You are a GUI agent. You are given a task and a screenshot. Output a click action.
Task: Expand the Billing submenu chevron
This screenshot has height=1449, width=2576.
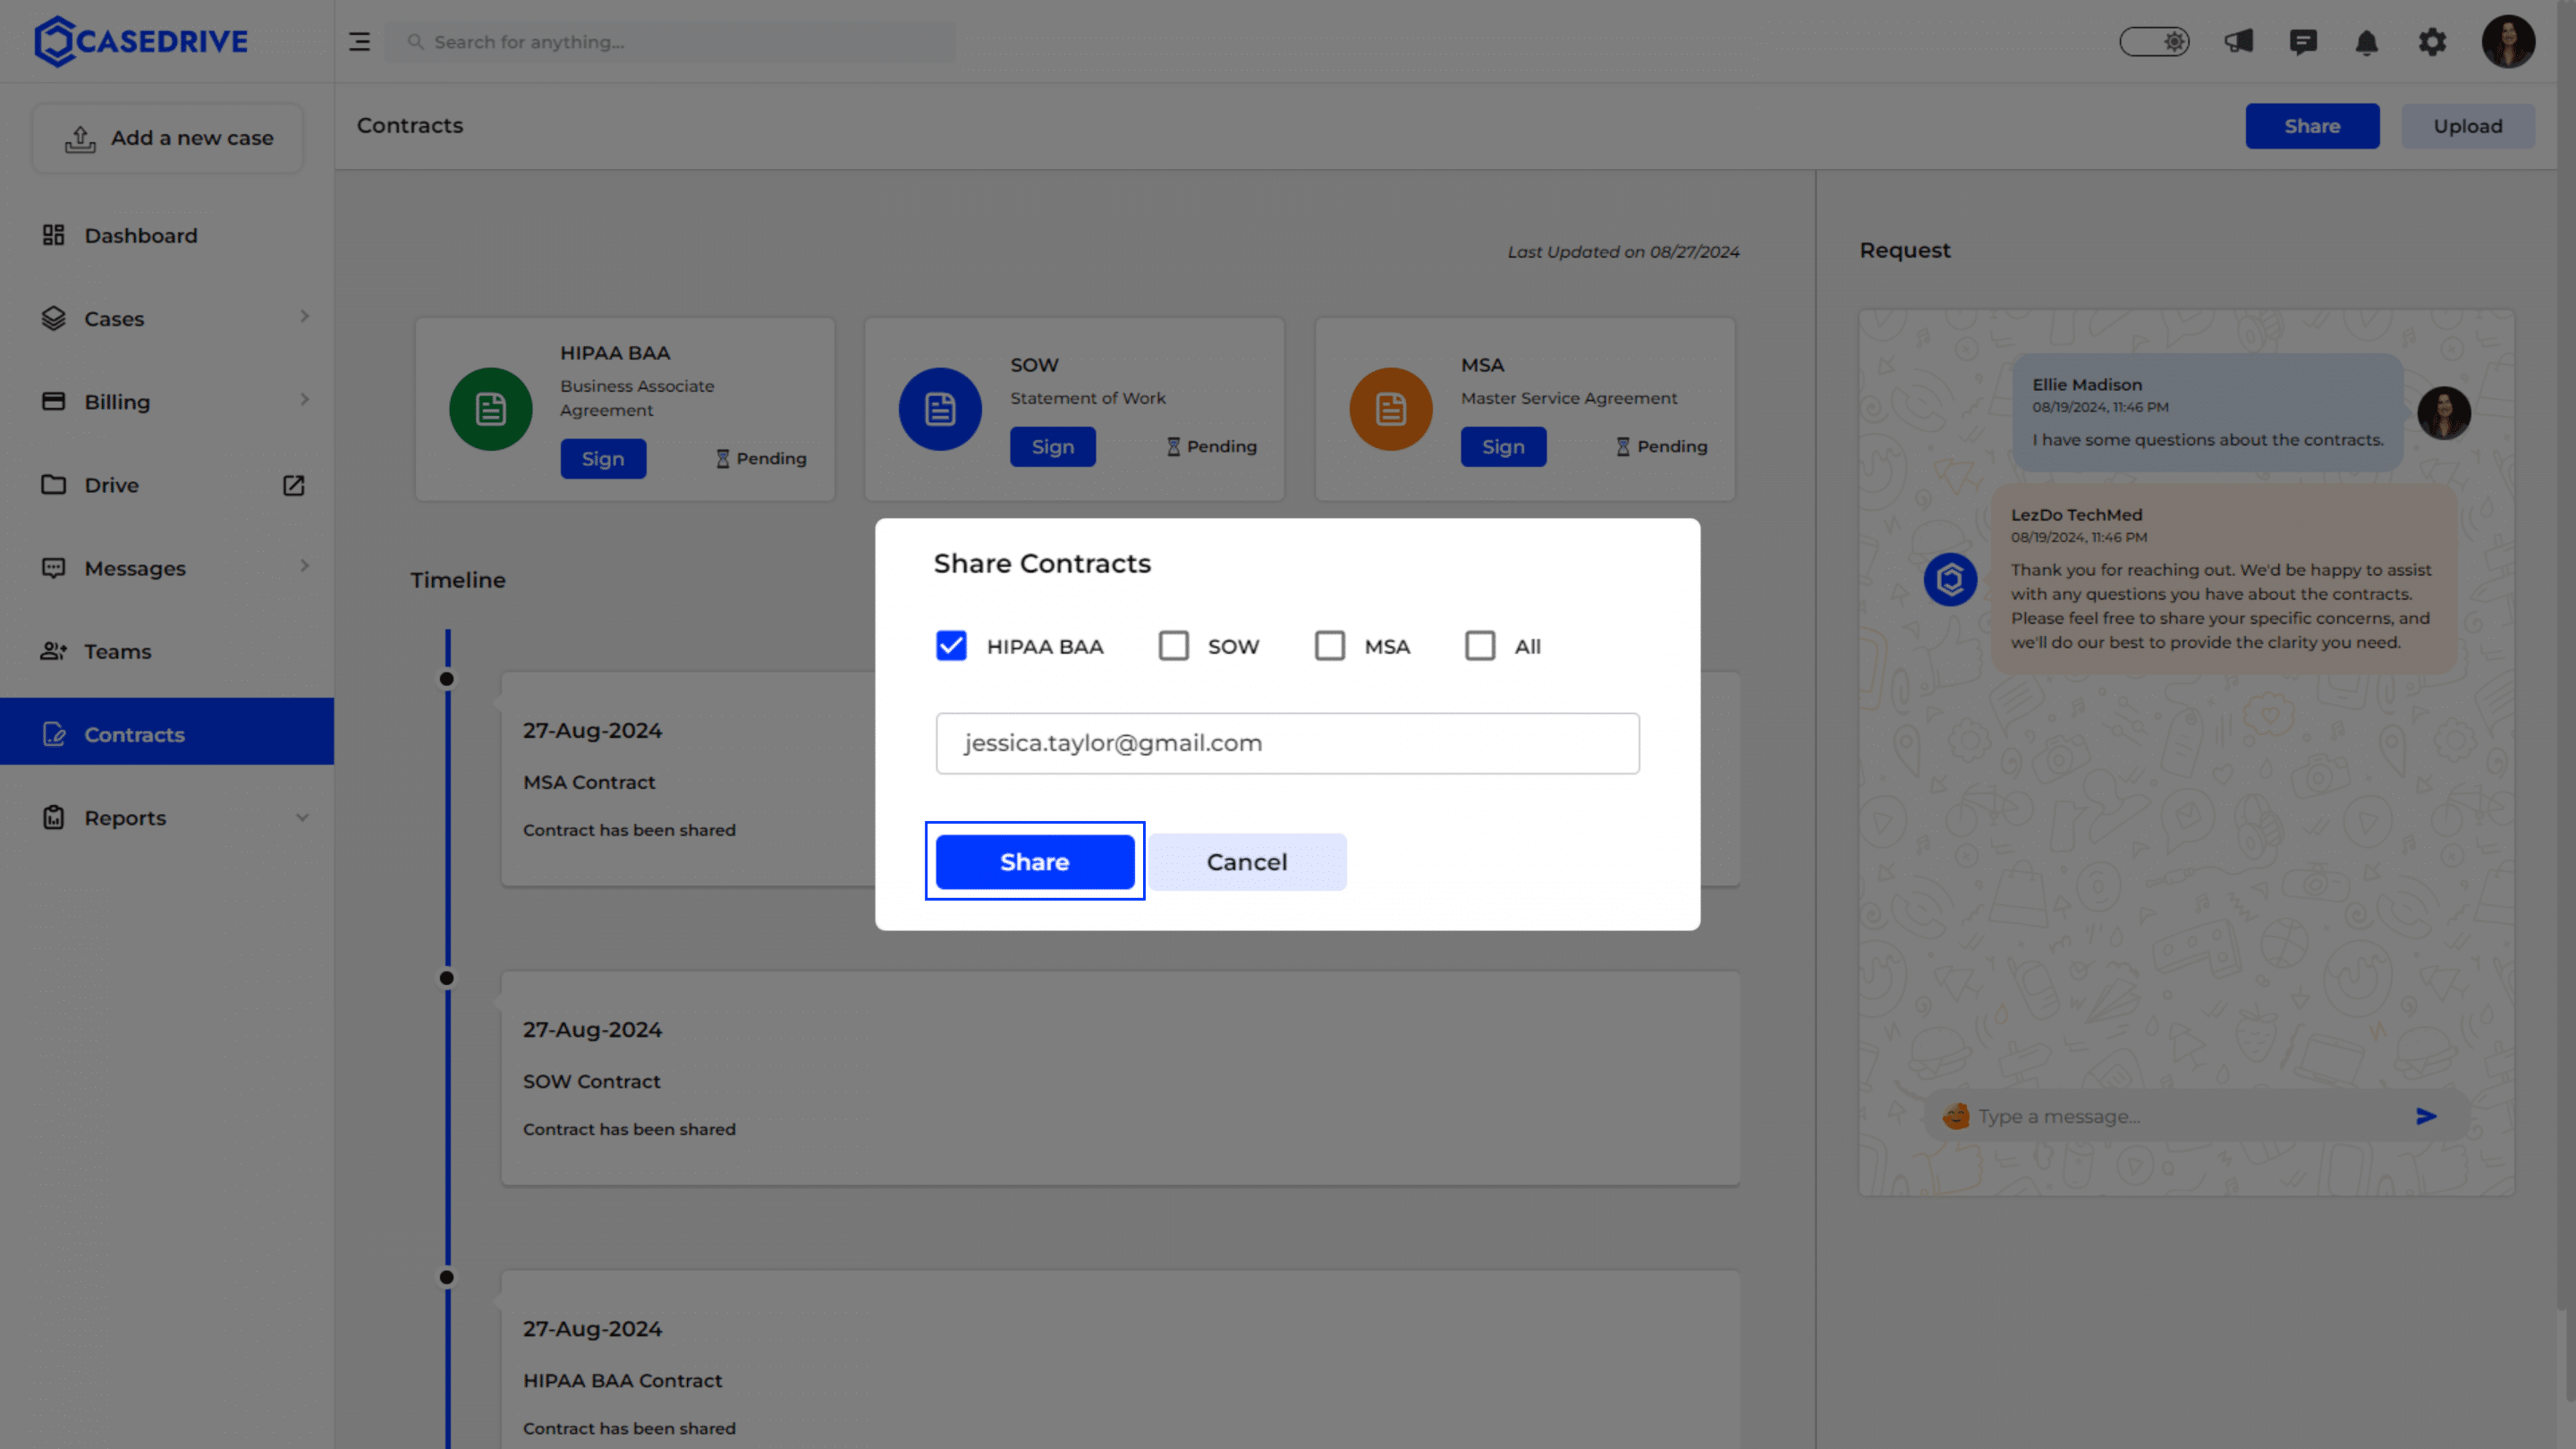304,400
